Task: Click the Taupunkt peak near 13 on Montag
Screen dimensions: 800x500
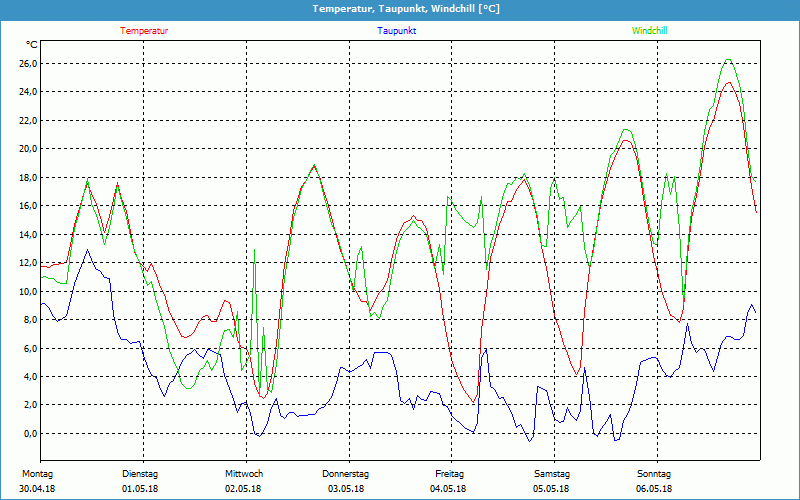Action: point(87,250)
